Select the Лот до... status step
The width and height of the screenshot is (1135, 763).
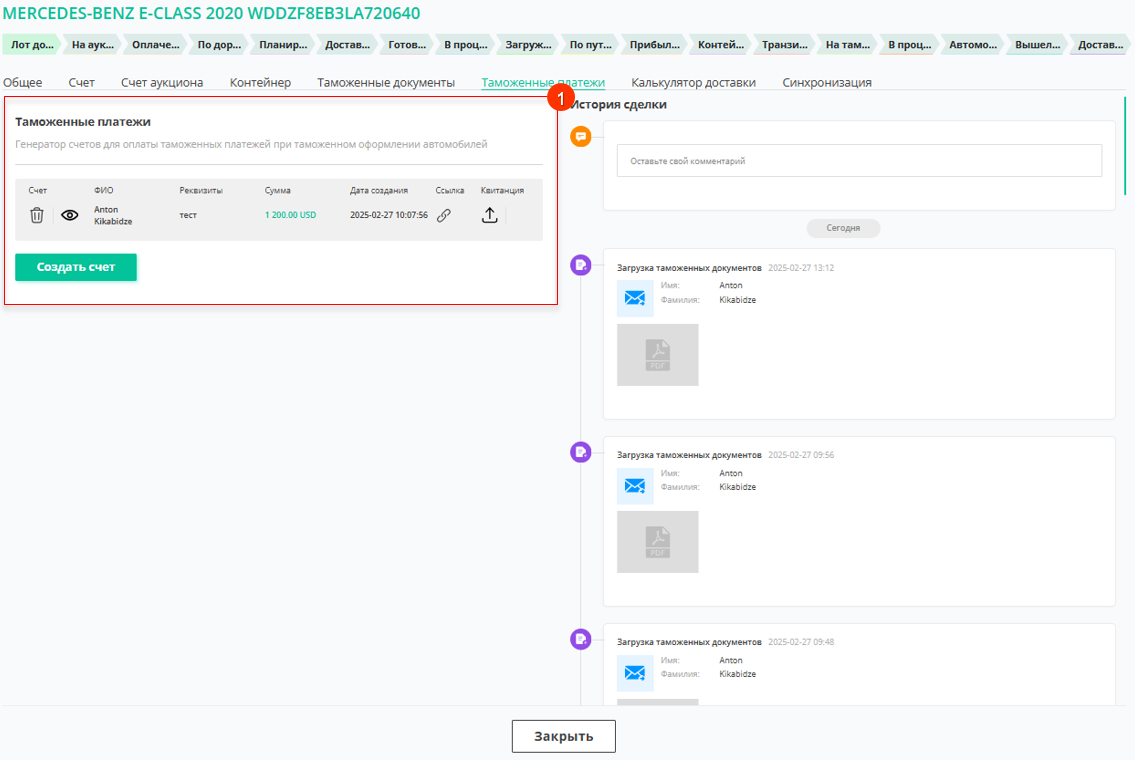[x=33, y=45]
